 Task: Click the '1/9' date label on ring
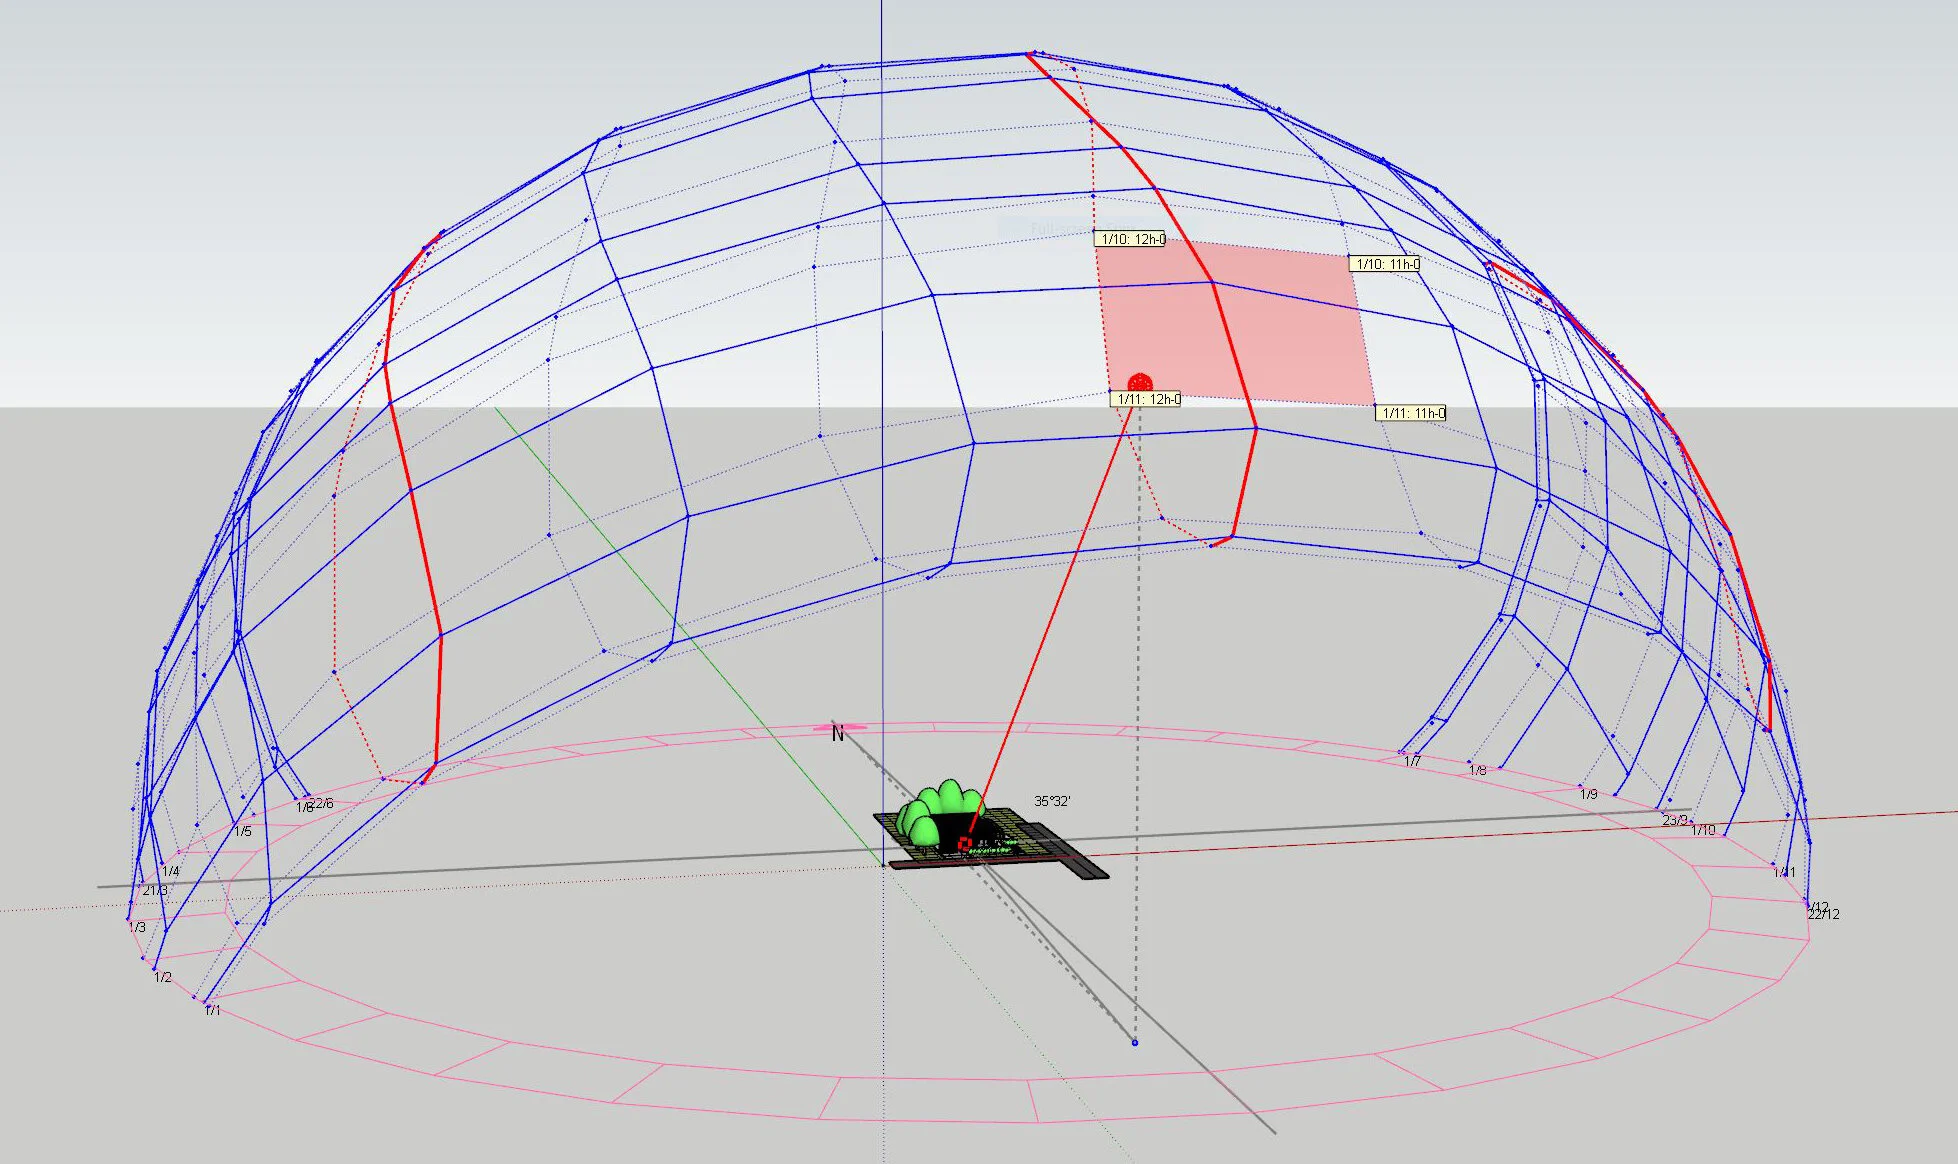tap(1588, 794)
